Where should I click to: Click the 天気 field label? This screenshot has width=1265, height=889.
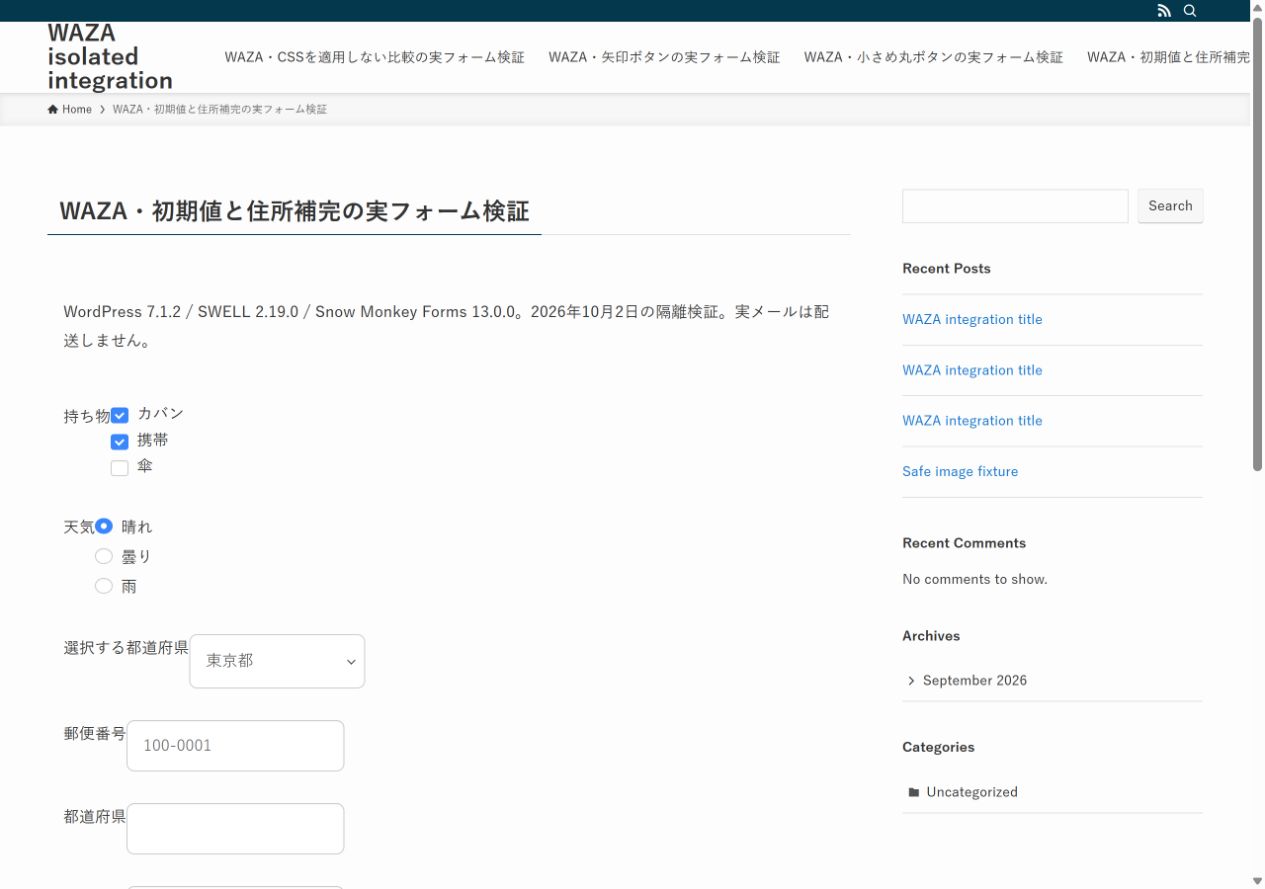79,527
